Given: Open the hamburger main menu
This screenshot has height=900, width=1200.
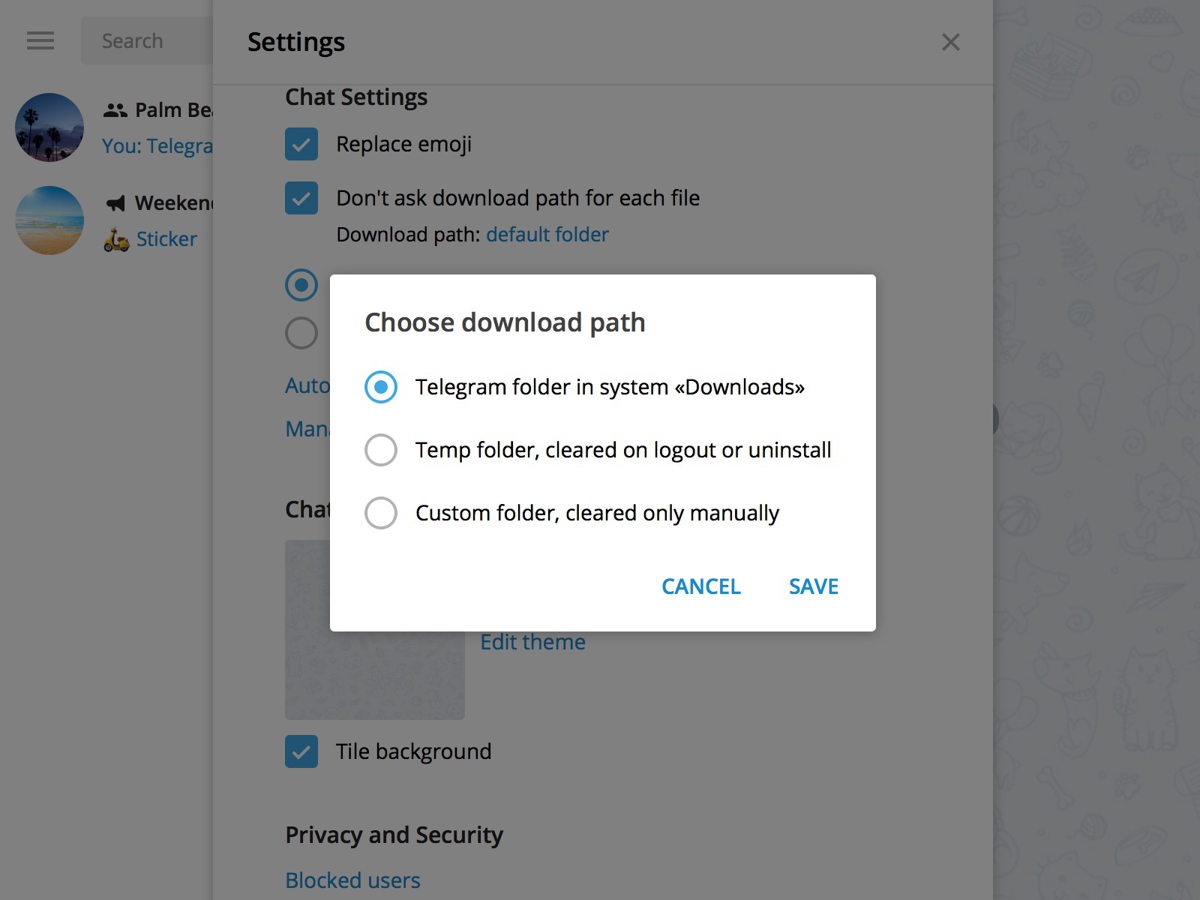Looking at the screenshot, I should [41, 41].
